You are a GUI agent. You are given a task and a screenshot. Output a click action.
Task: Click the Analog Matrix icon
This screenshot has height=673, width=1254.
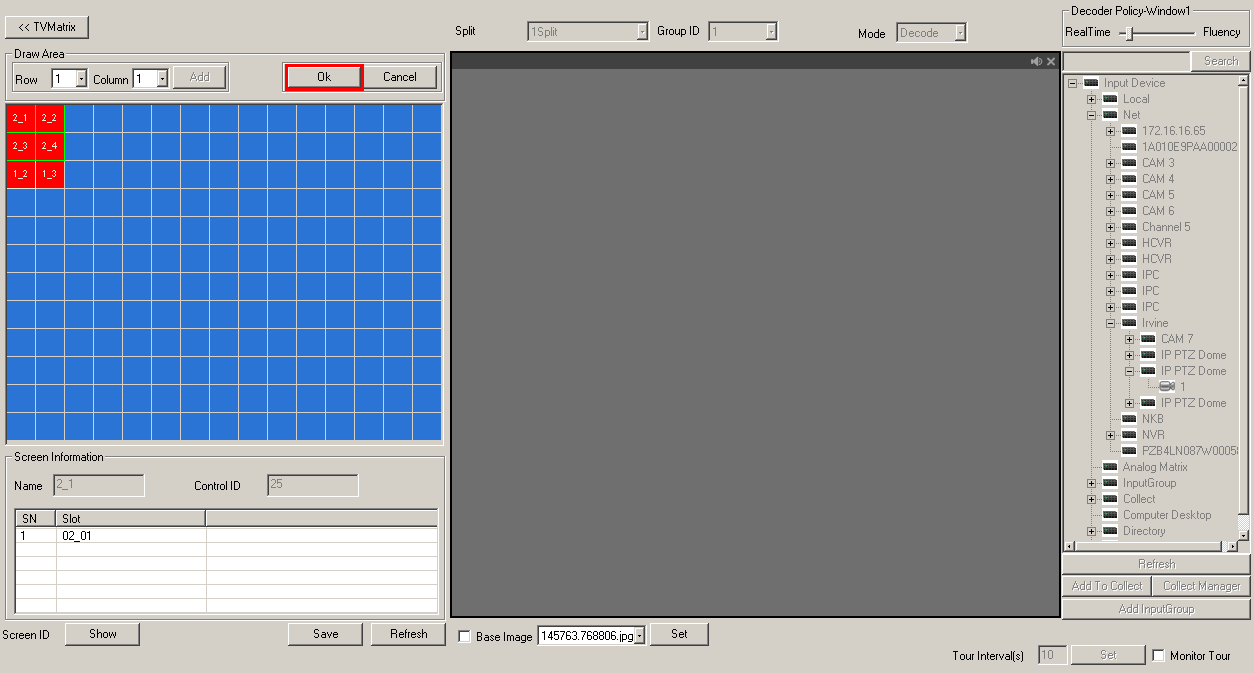click(1110, 467)
